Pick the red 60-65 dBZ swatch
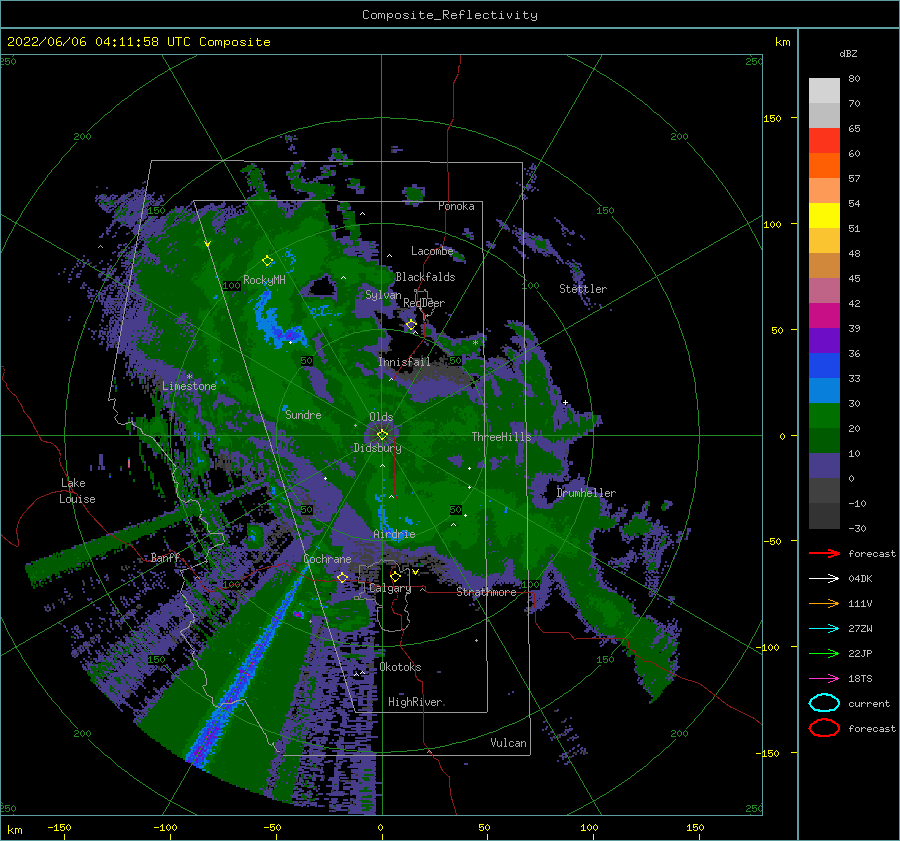The image size is (900, 841). coord(824,141)
